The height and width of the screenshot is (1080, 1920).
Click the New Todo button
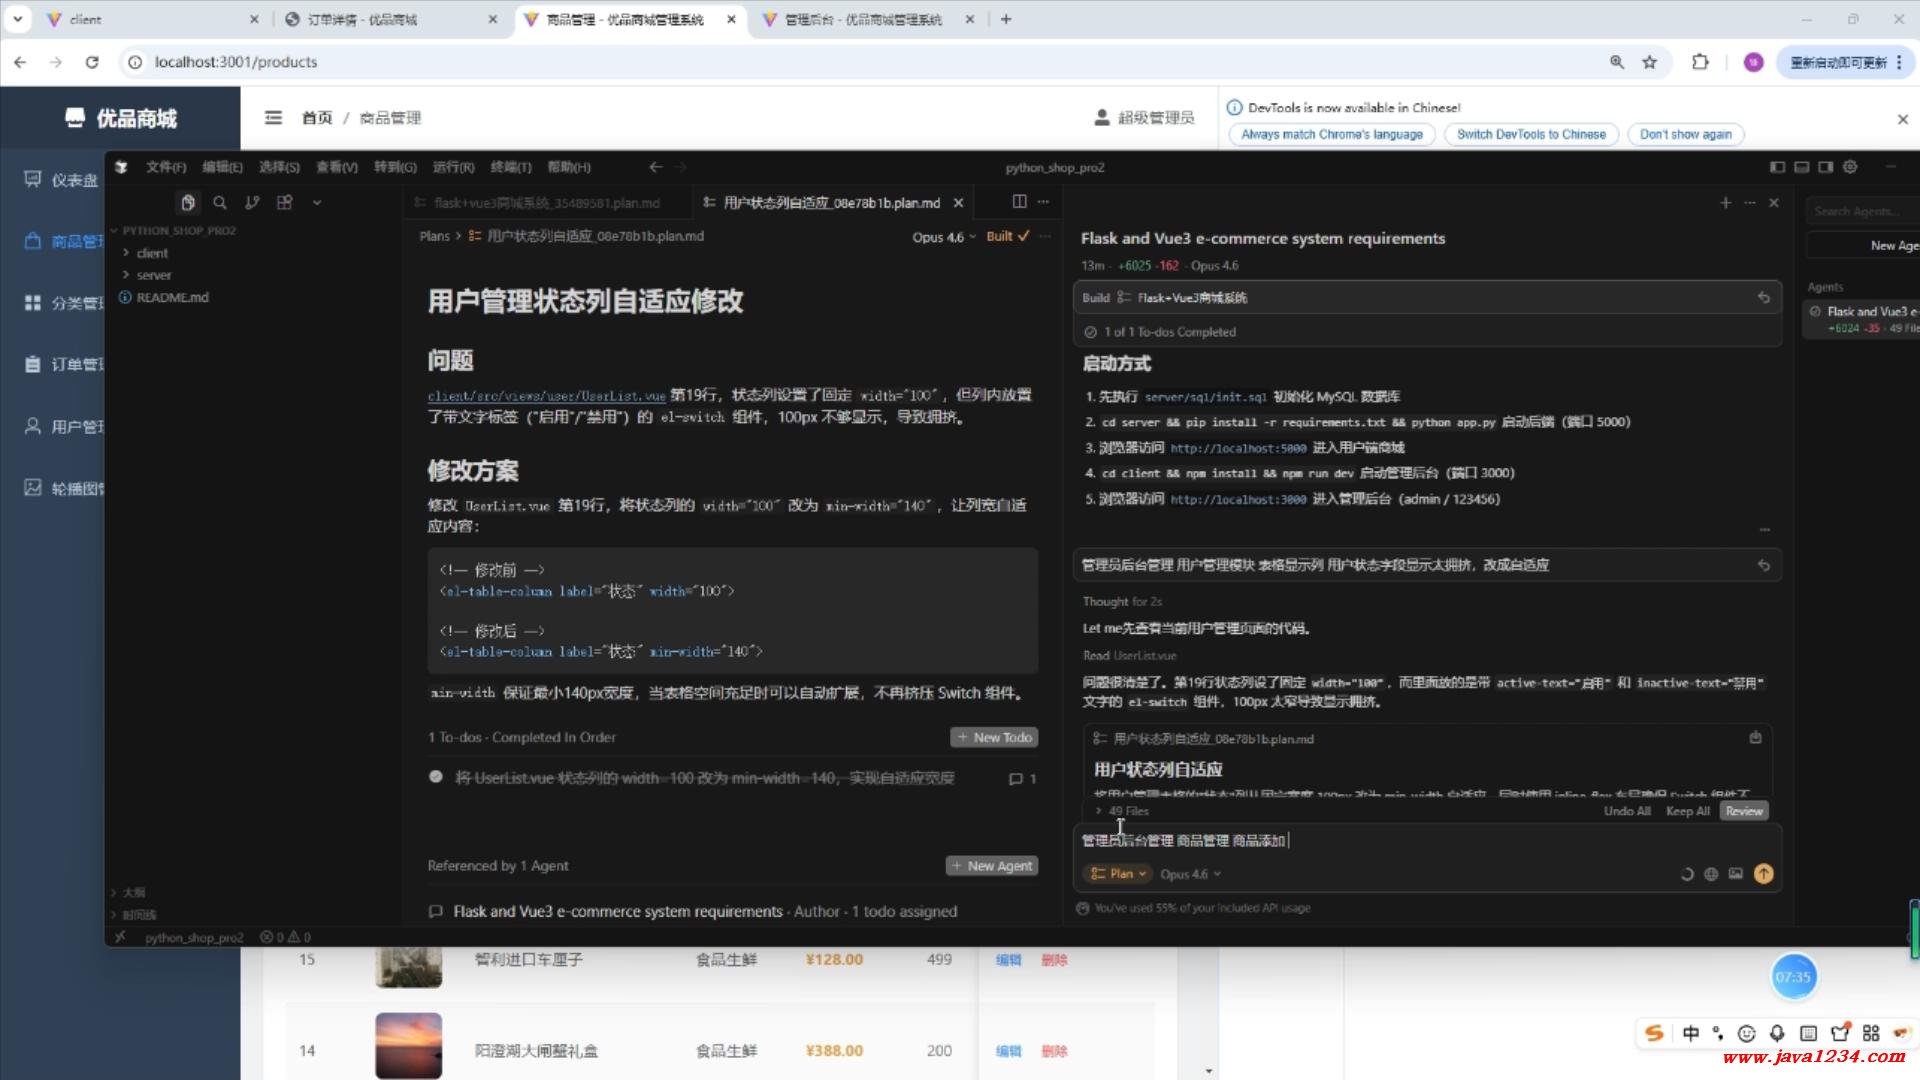(x=994, y=737)
